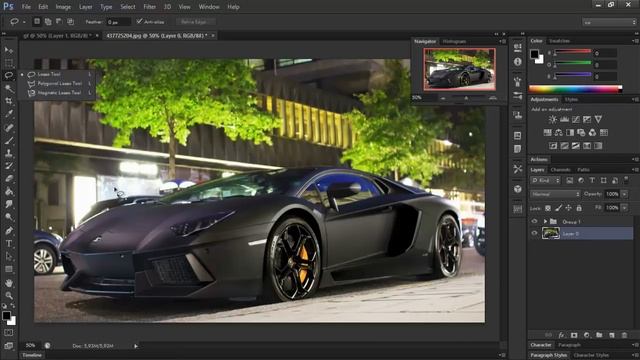This screenshot has height=360, width=640.
Task: Select the Dodge tool
Action: 9,217
